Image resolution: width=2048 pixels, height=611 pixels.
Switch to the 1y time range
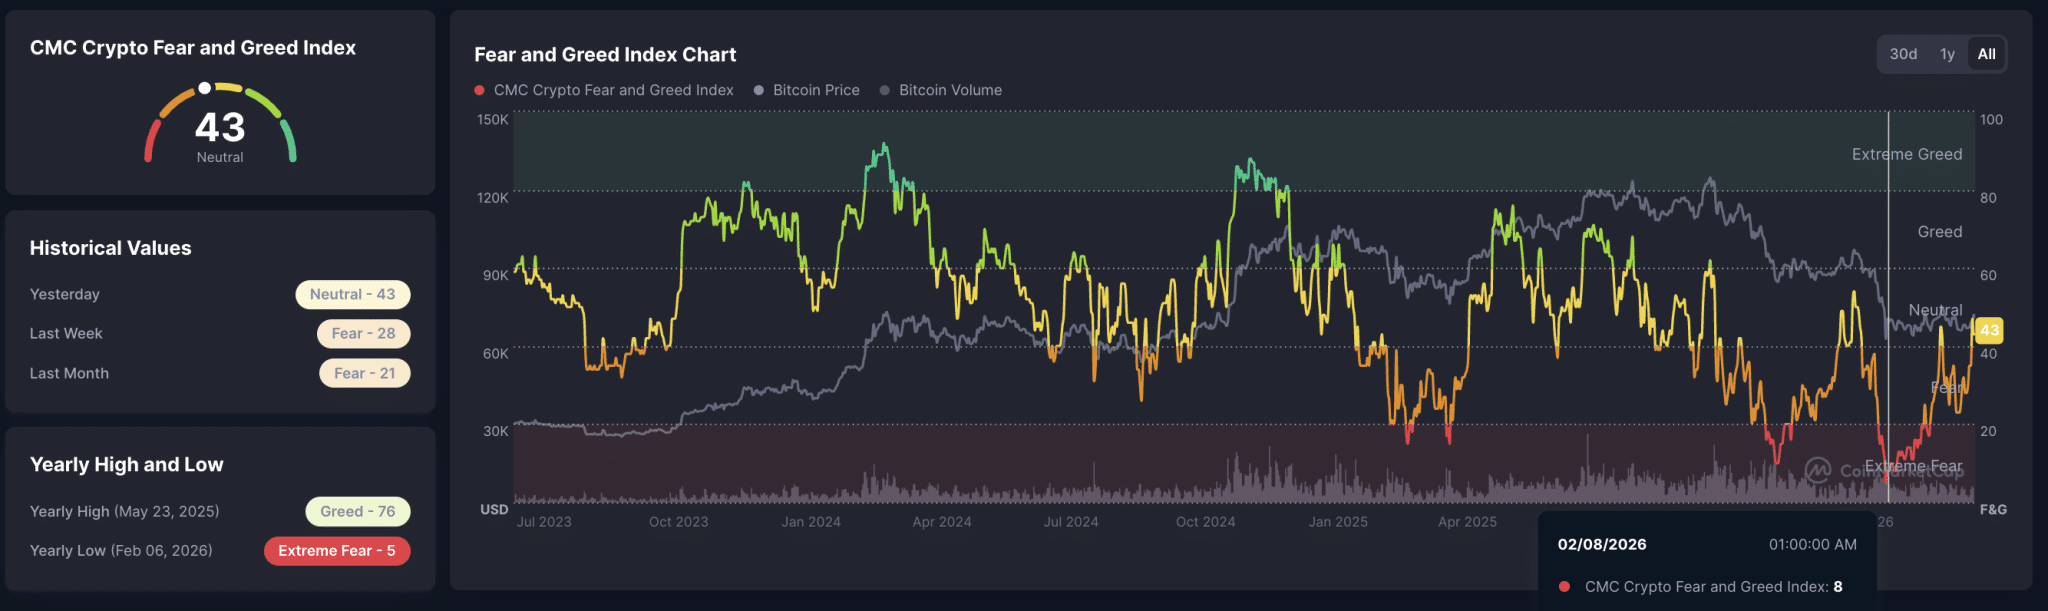(1947, 54)
